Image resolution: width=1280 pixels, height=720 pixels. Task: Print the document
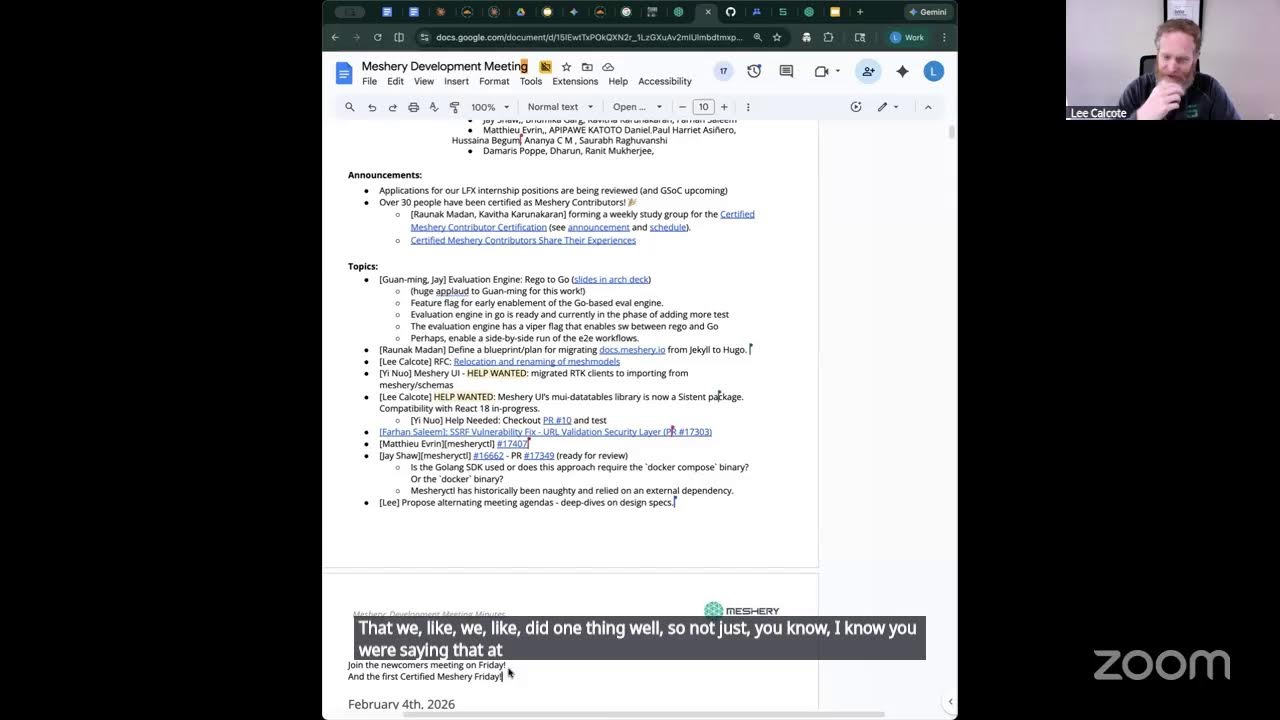413,107
